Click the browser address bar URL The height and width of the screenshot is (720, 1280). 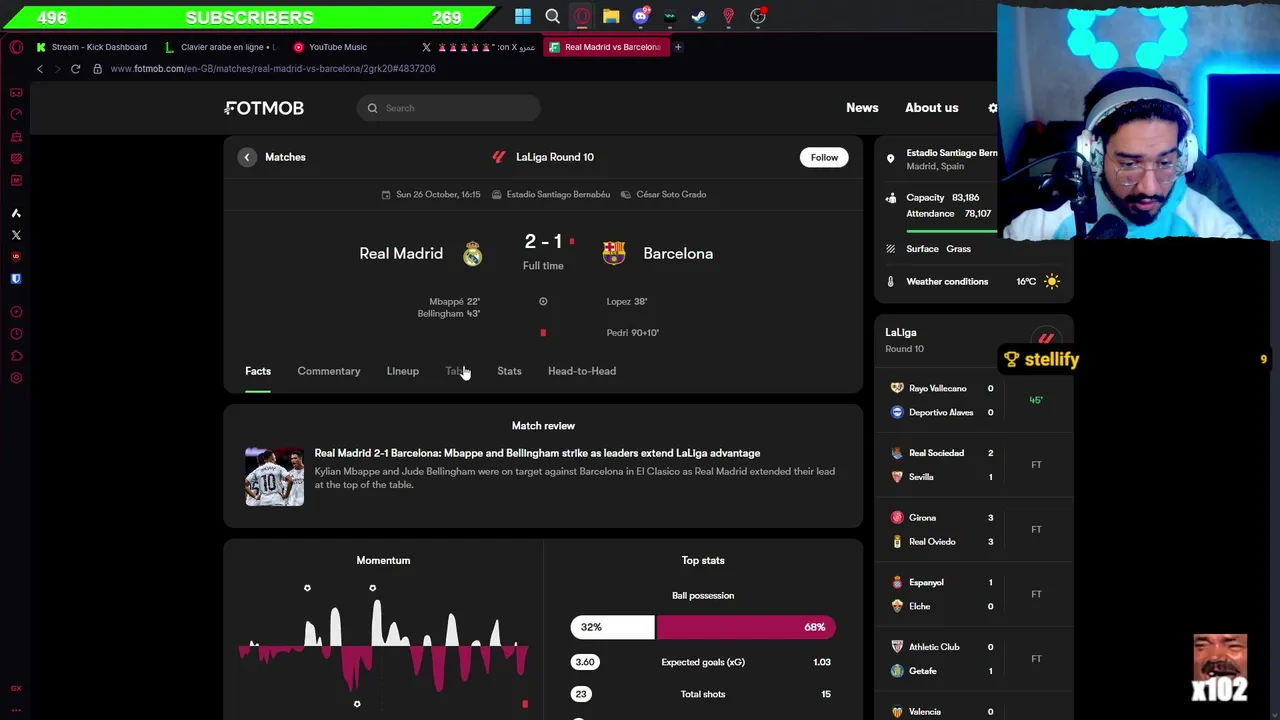pos(273,69)
